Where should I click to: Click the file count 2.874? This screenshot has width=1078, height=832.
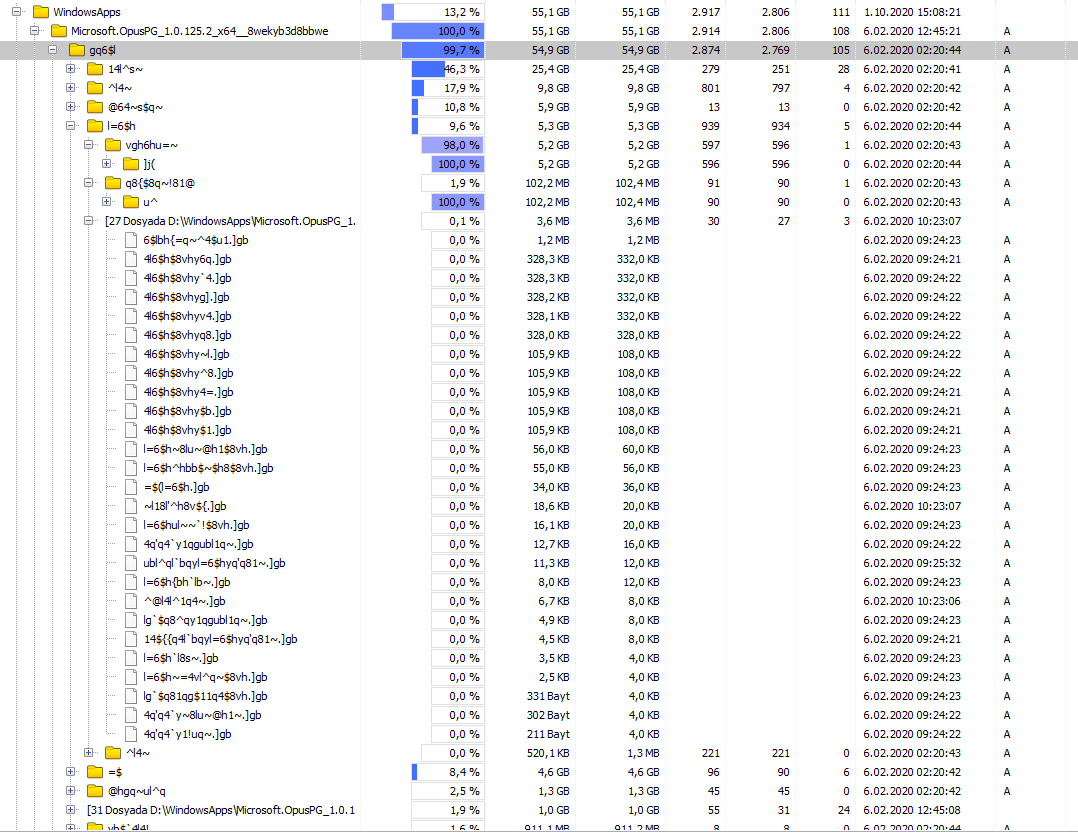coord(705,50)
